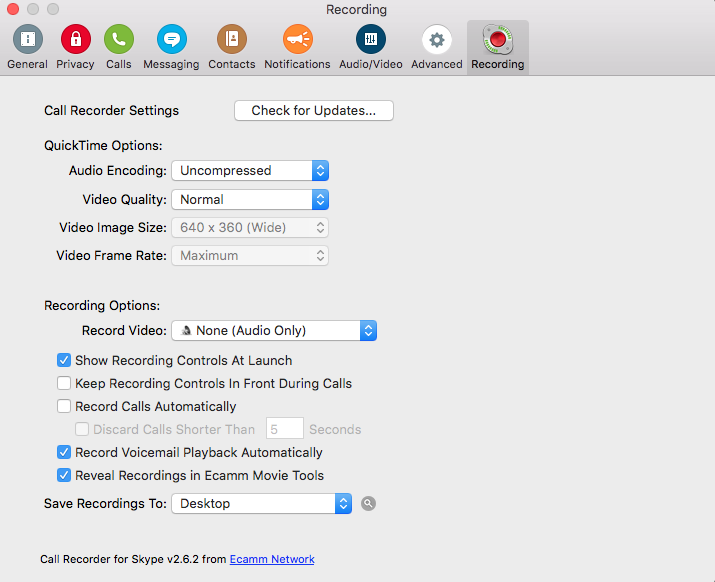Open the Video Frame Rate dropdown

pos(250,255)
